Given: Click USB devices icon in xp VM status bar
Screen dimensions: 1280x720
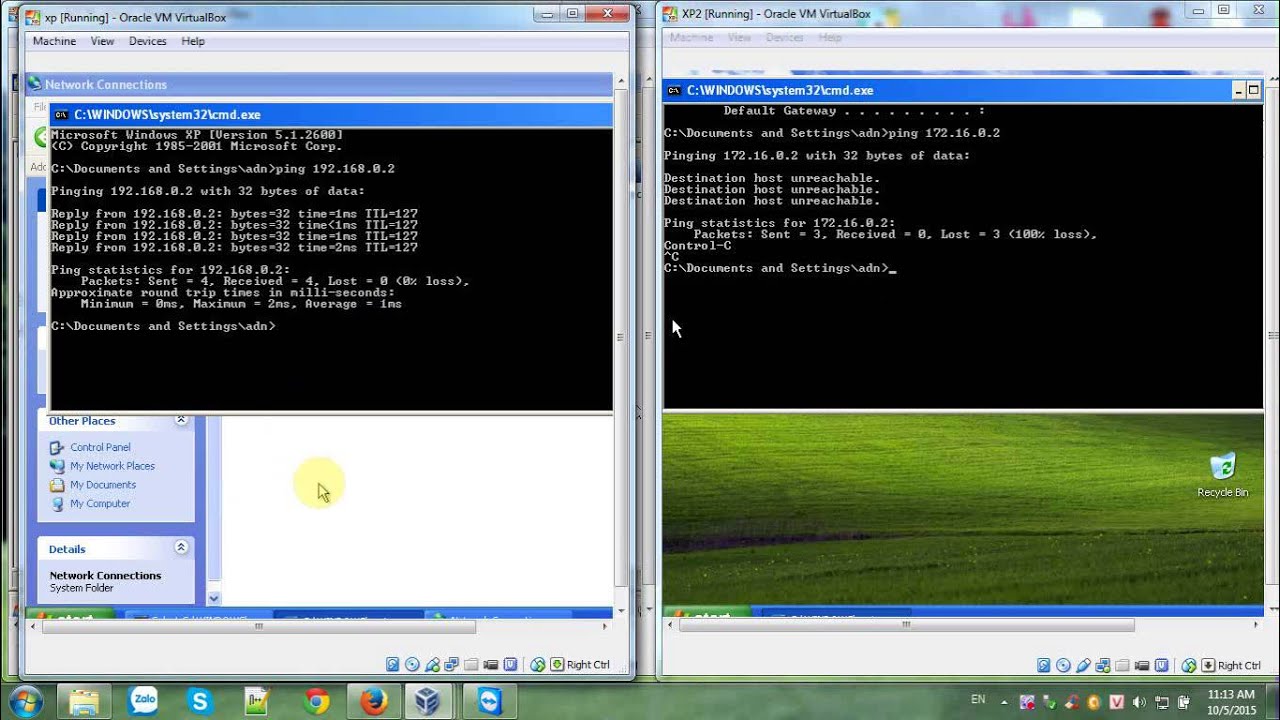Looking at the screenshot, I should 432,665.
